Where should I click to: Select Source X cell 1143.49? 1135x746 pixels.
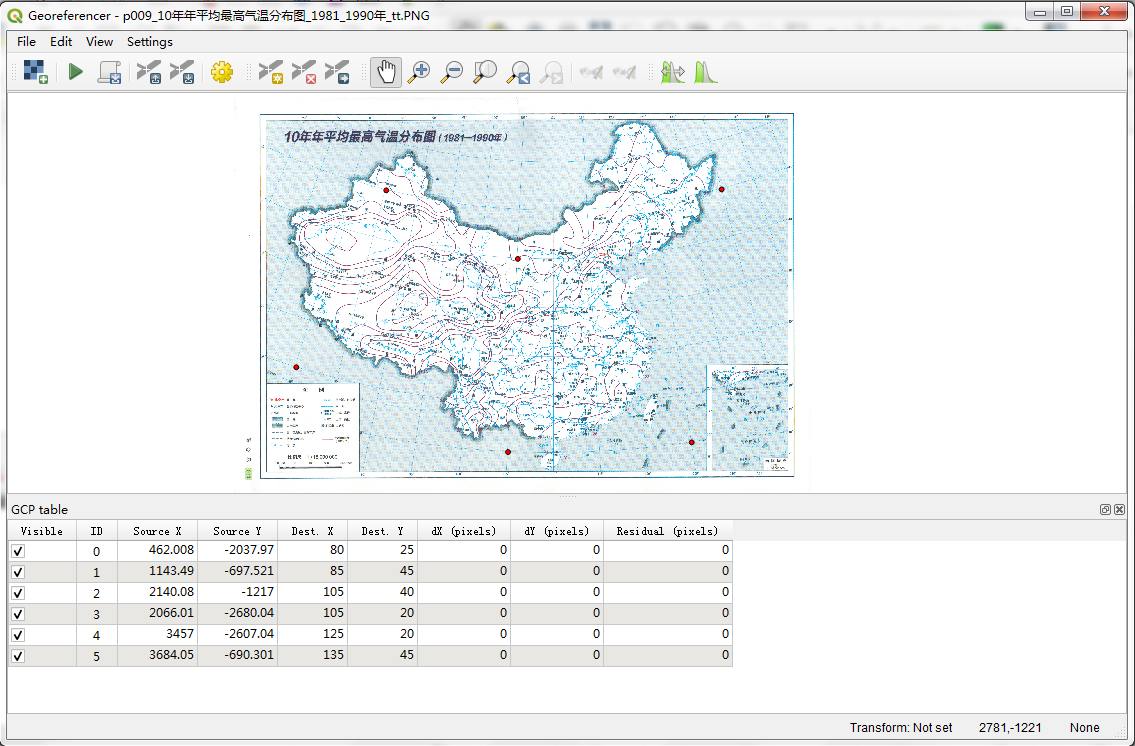tap(157, 572)
